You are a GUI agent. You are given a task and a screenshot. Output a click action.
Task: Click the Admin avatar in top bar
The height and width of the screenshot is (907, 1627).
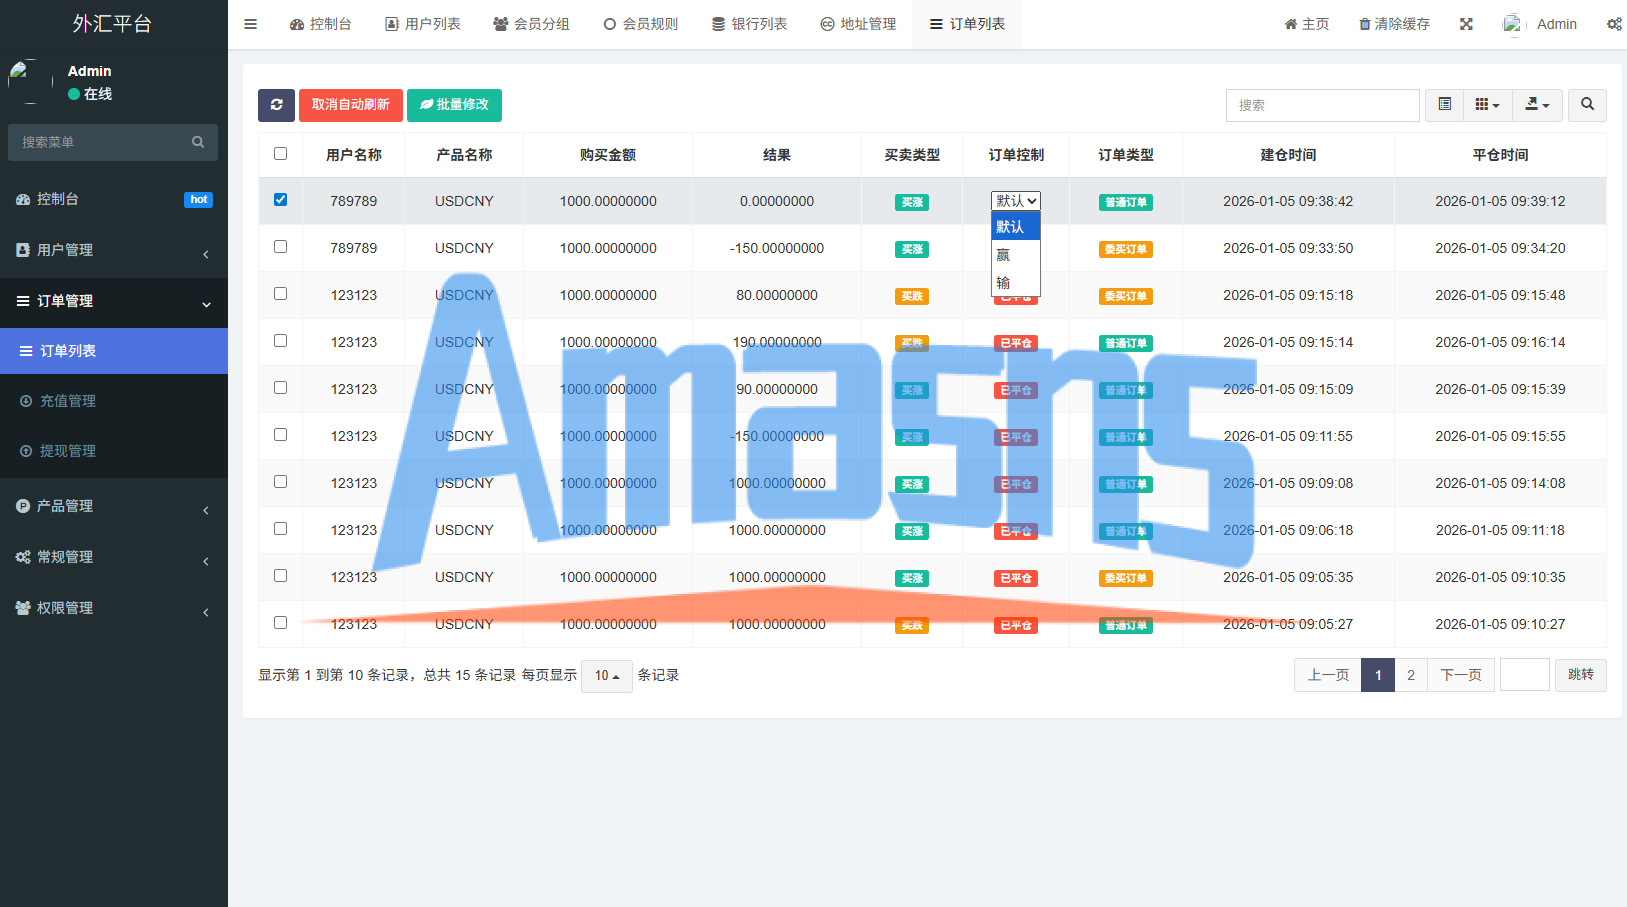click(x=1512, y=24)
